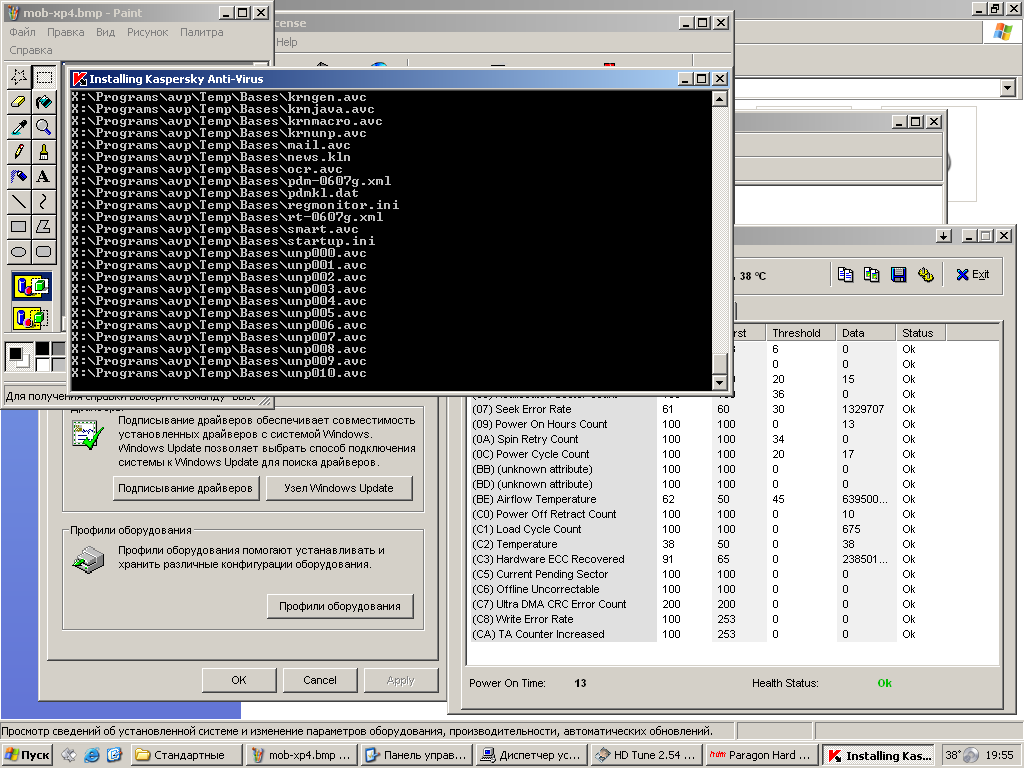Select the Polygon tool in Paint

[x=44, y=226]
